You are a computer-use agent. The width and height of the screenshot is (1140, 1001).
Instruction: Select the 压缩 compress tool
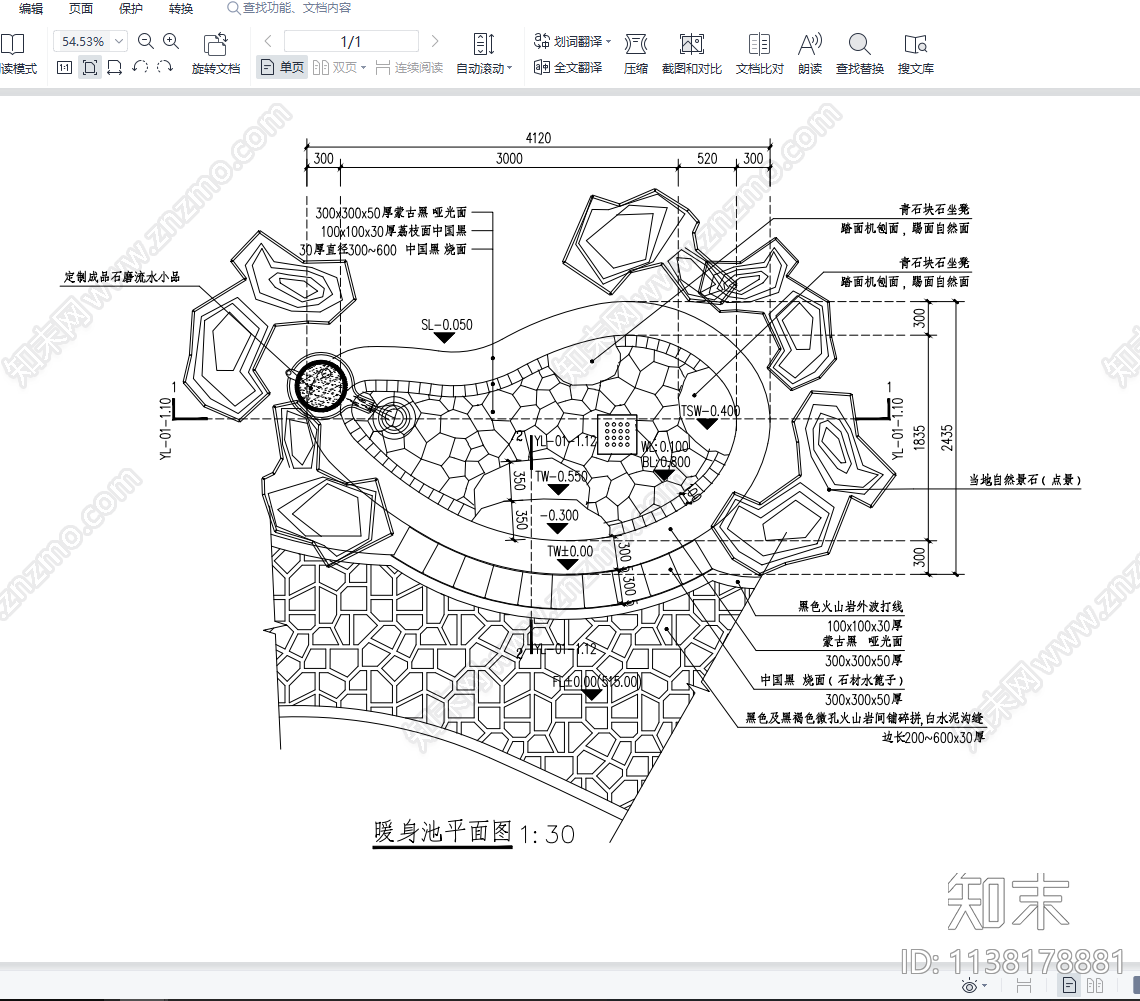[636, 54]
